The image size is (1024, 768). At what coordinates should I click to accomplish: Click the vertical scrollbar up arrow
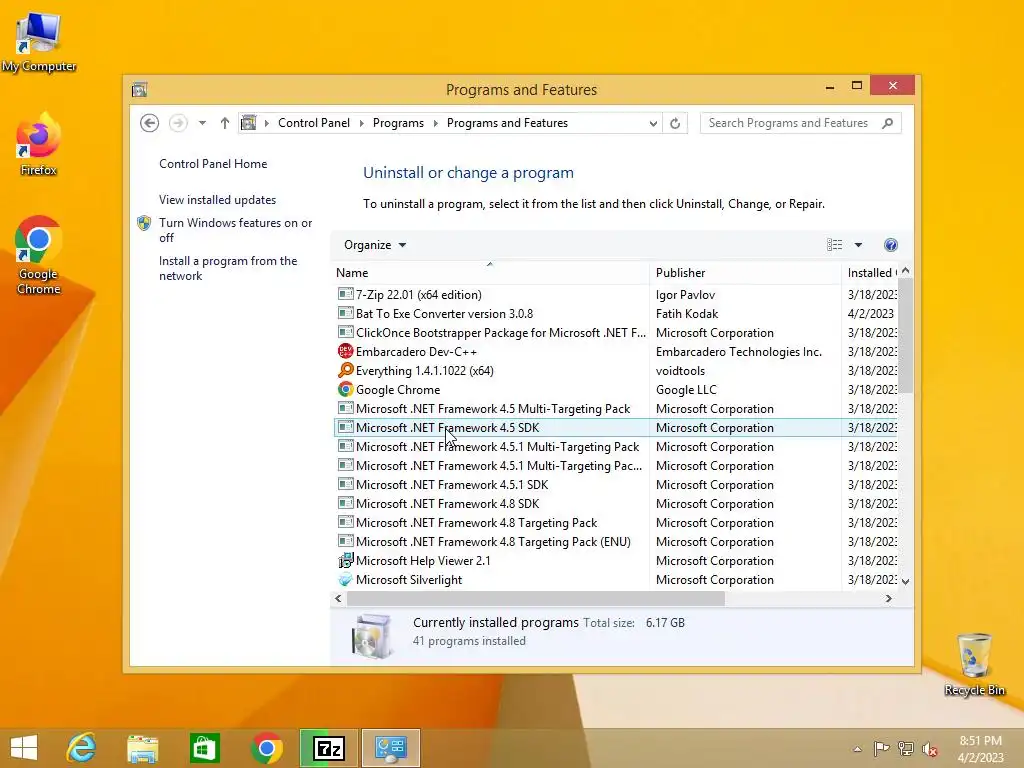pos(905,270)
